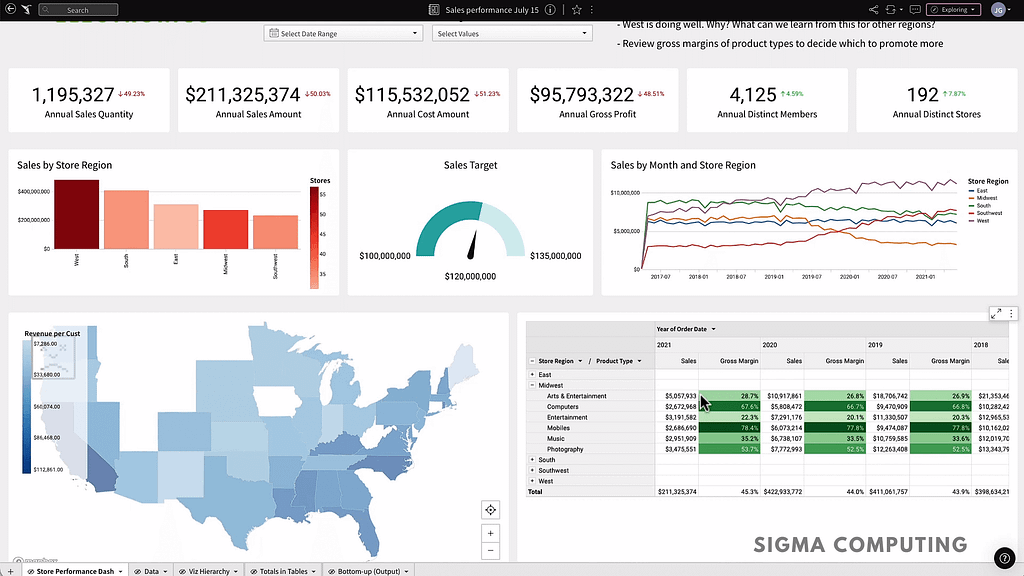
Task: Select Southwest in Store Region legend
Action: coord(985,213)
